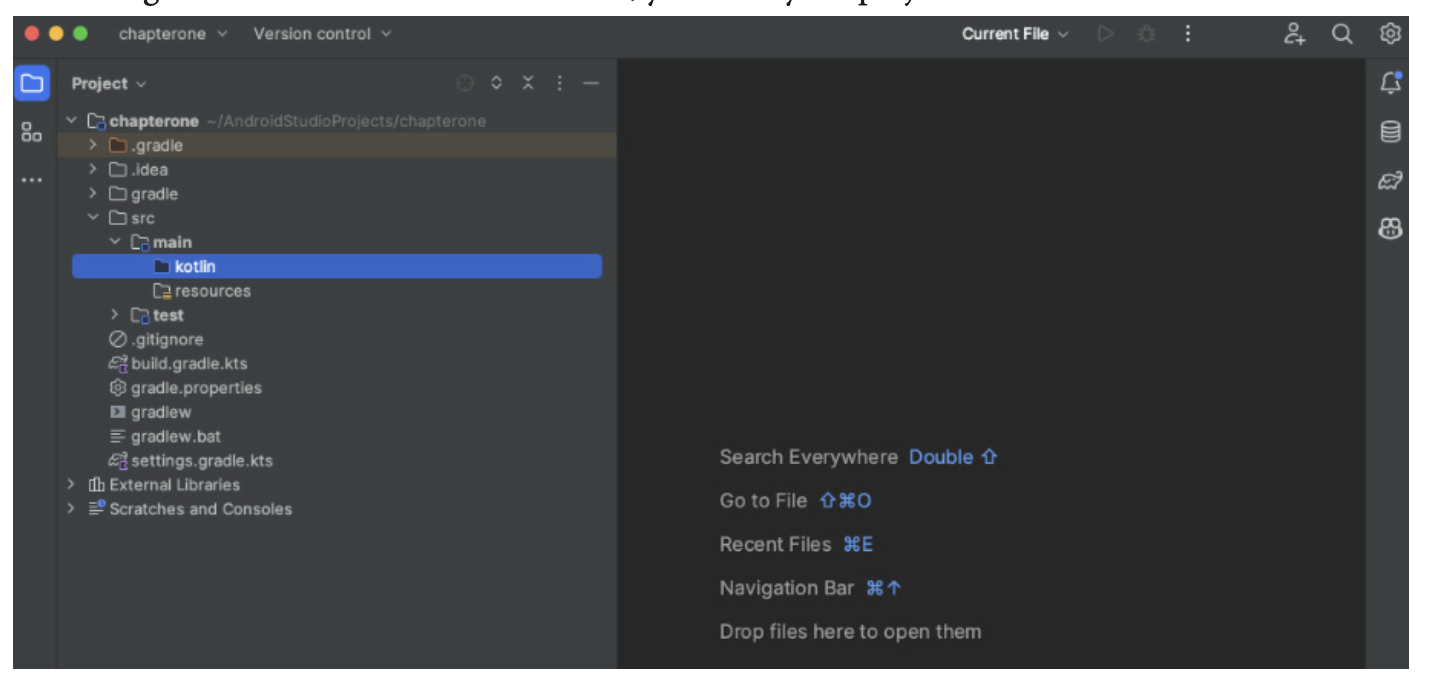Open the IDE settings gear icon

[1390, 34]
